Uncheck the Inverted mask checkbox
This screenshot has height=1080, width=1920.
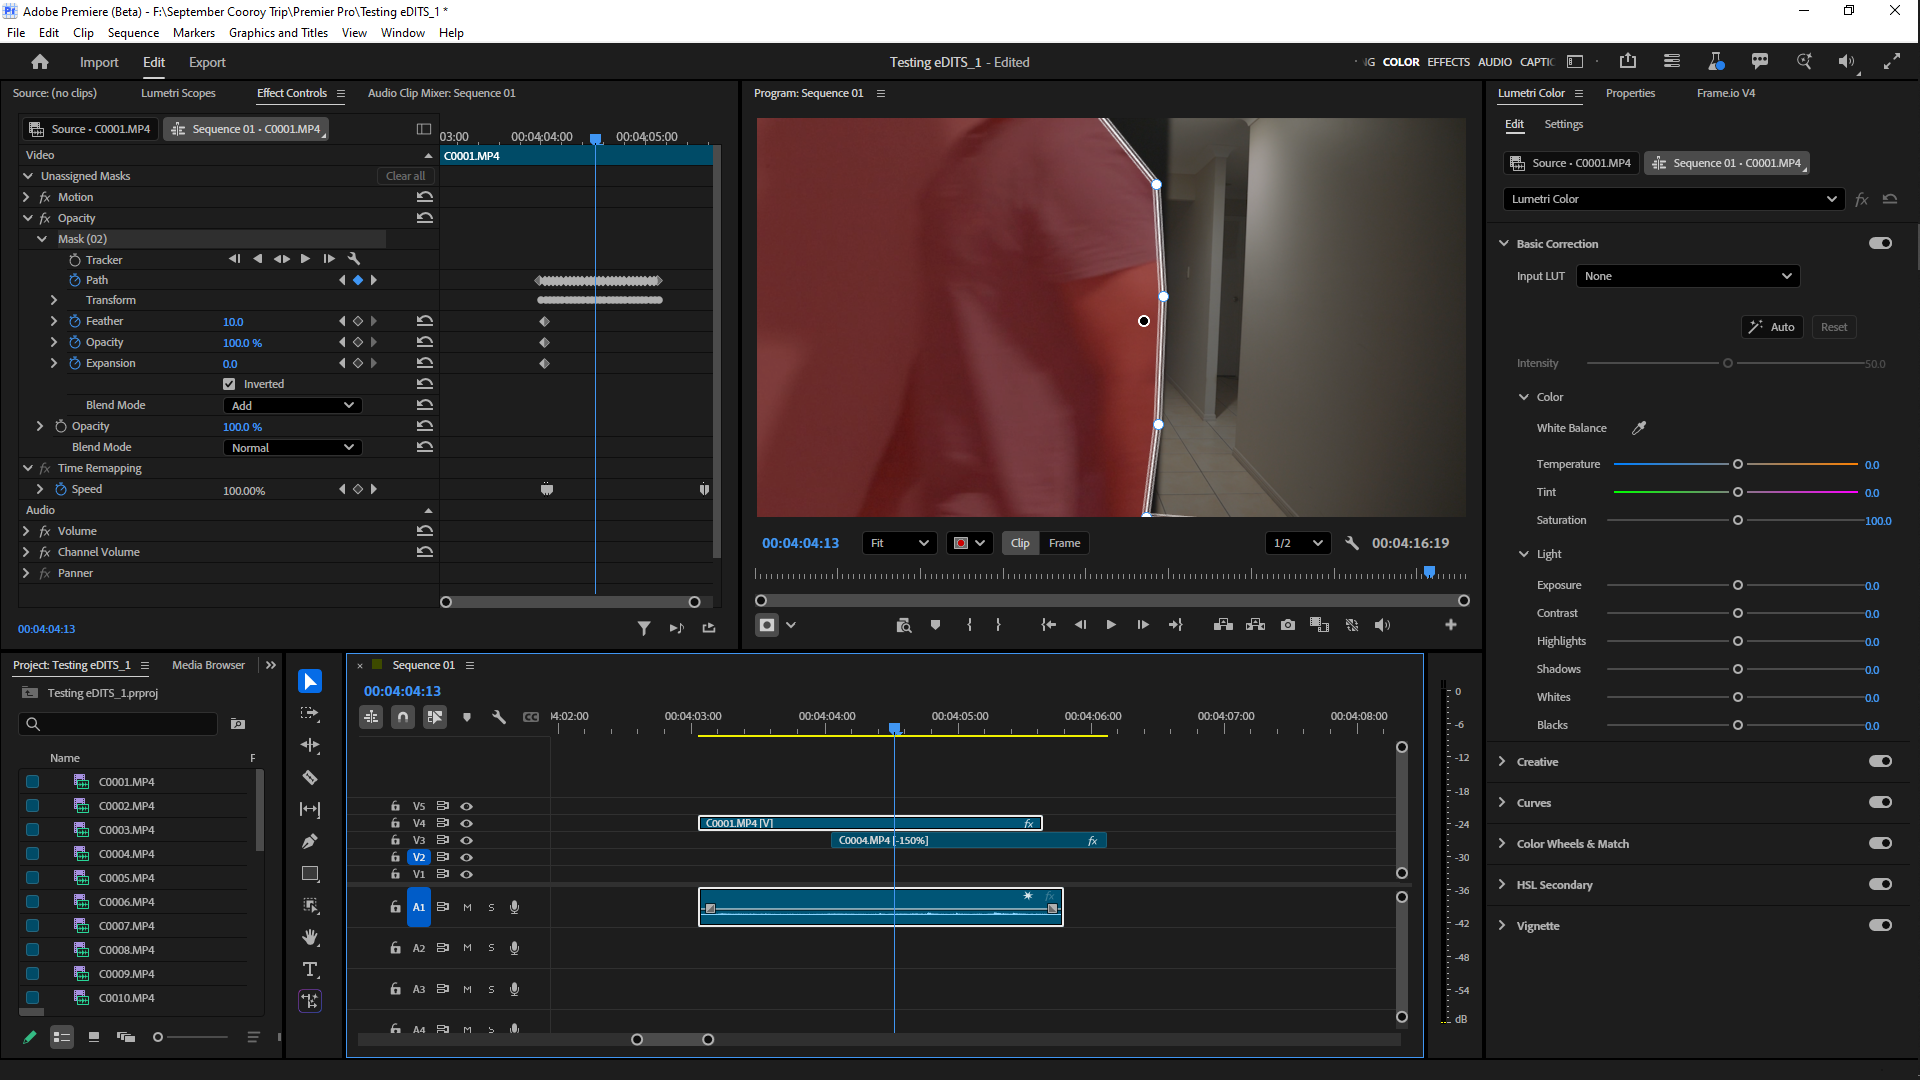pos(229,384)
